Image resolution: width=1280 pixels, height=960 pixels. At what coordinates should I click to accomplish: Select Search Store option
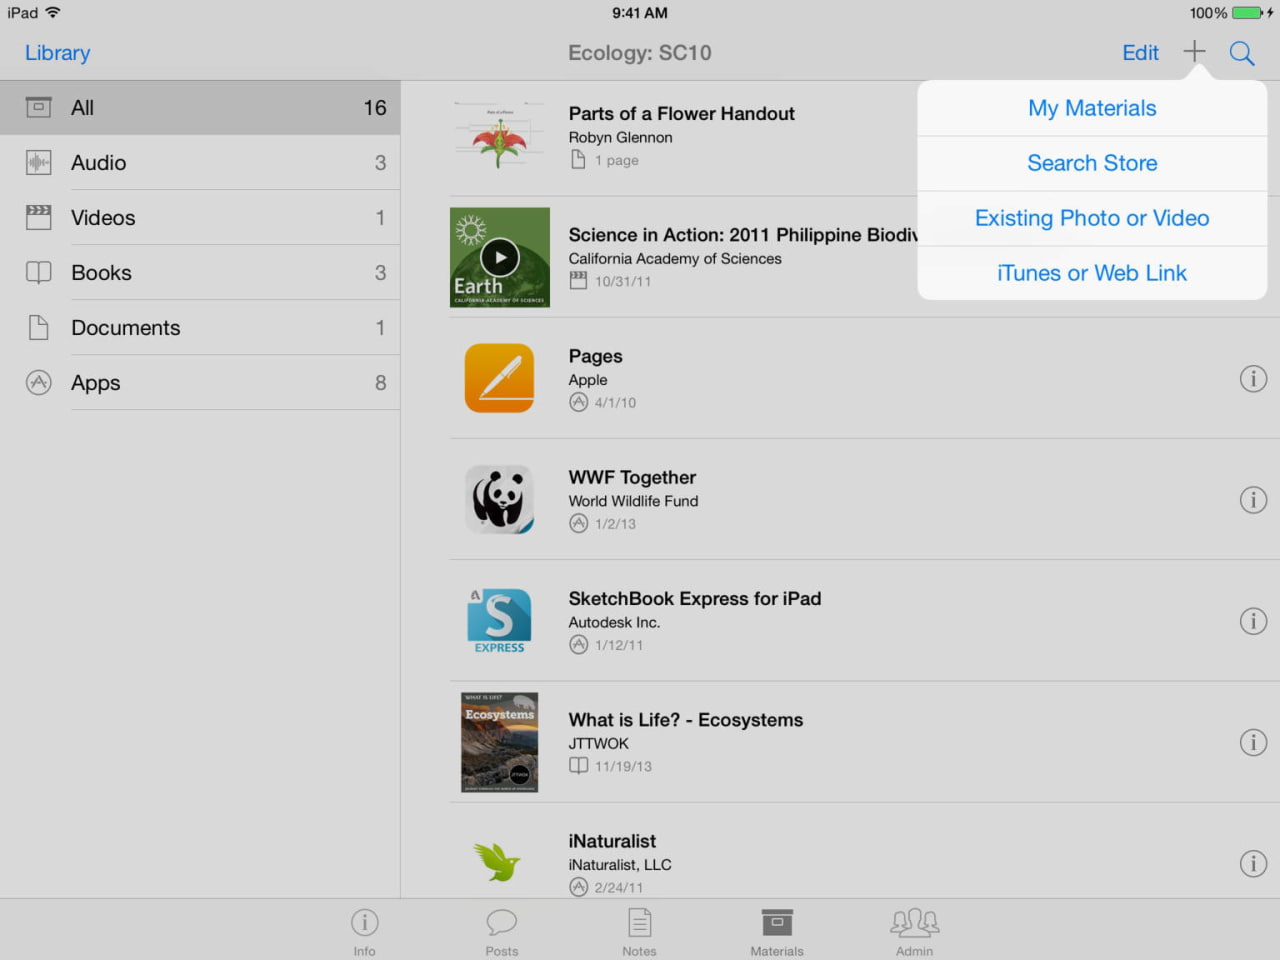[1092, 163]
